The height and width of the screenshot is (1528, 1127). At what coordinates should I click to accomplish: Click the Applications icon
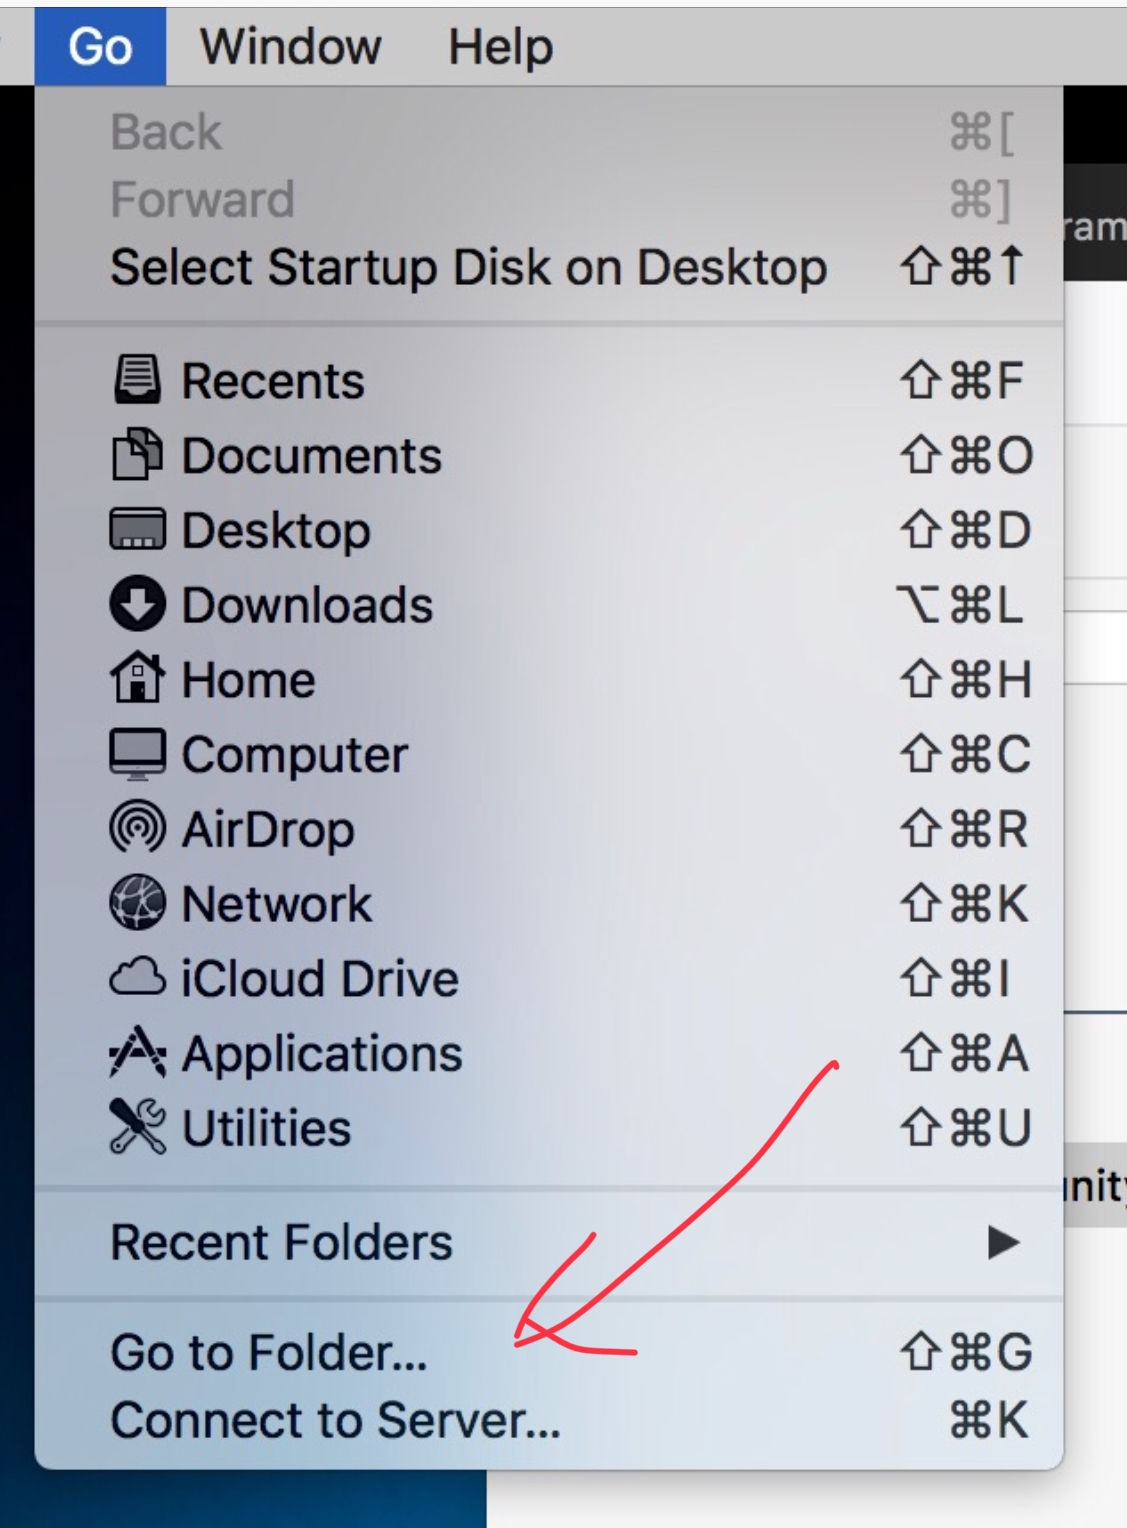pyautogui.click(x=137, y=1053)
